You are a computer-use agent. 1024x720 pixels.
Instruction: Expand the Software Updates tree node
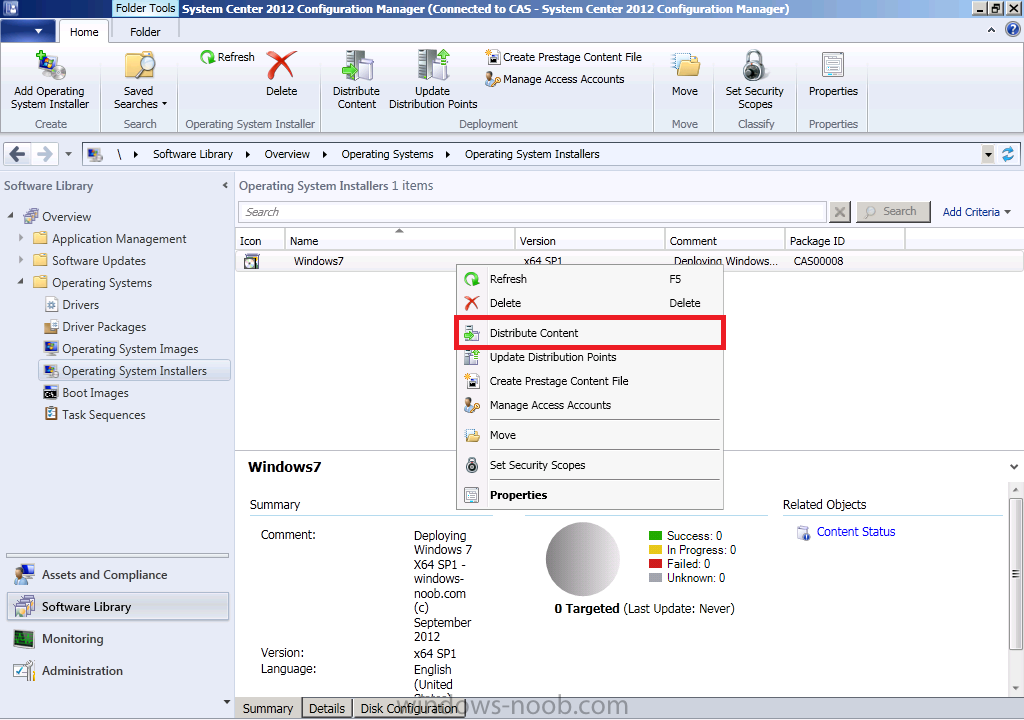21,259
